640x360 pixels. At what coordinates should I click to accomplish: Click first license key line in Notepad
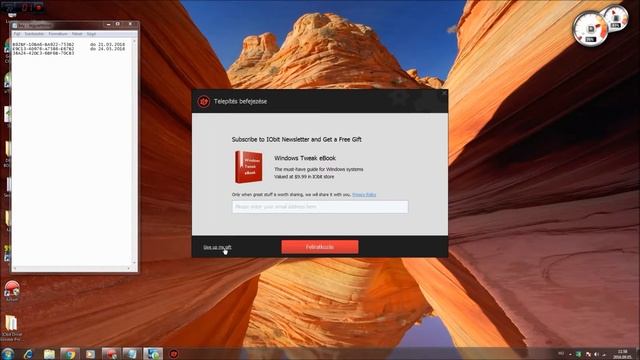[x=43, y=44]
